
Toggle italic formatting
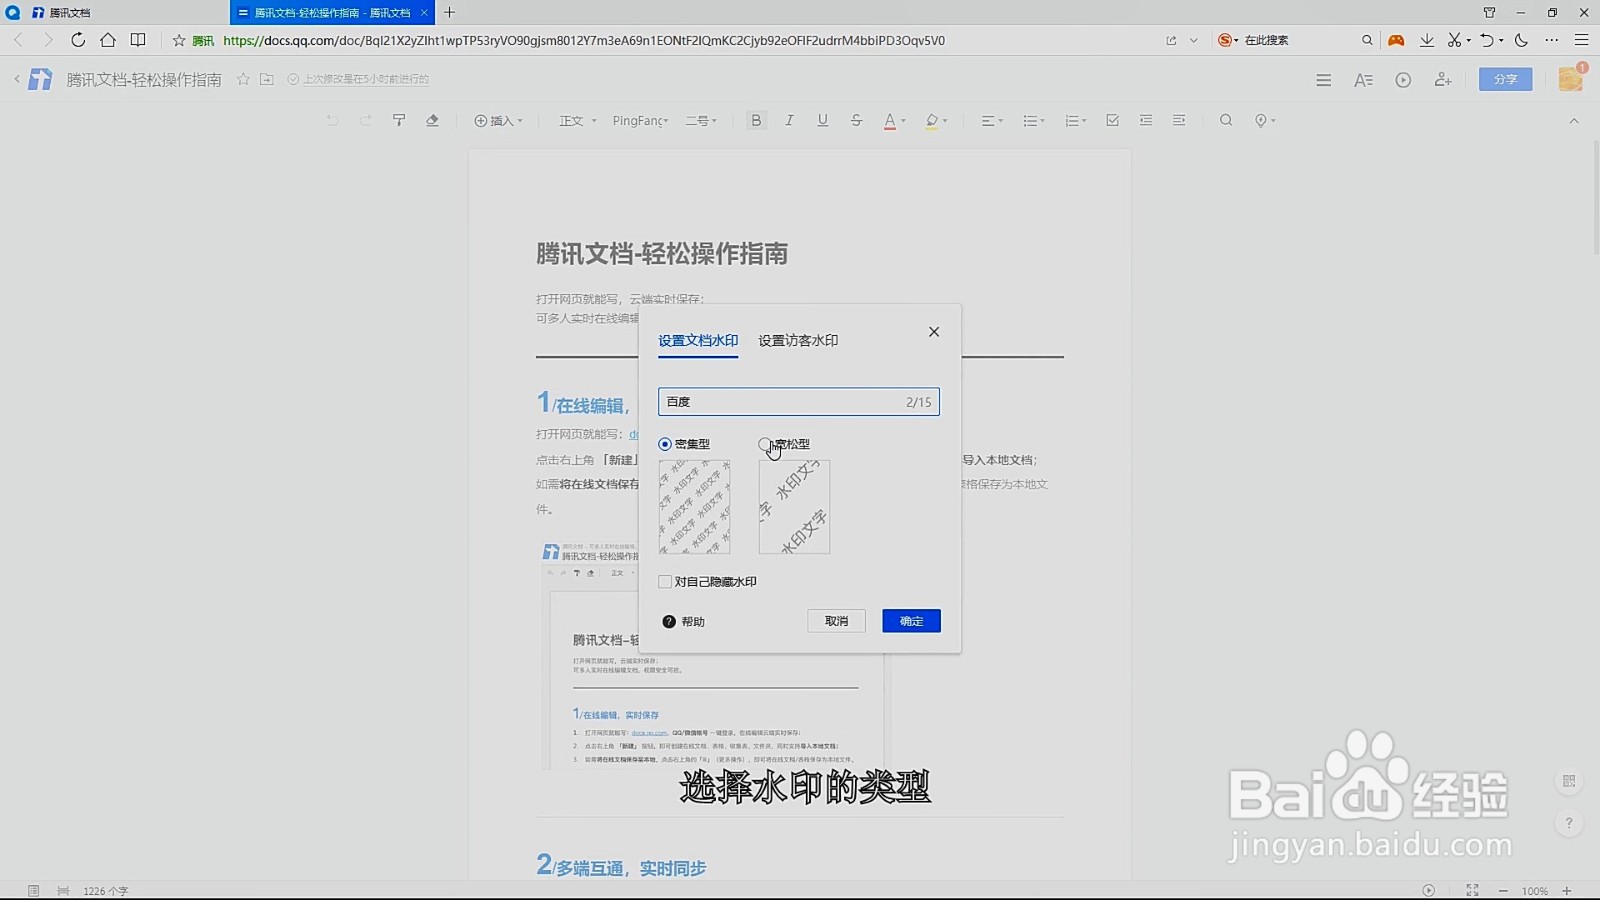point(789,121)
